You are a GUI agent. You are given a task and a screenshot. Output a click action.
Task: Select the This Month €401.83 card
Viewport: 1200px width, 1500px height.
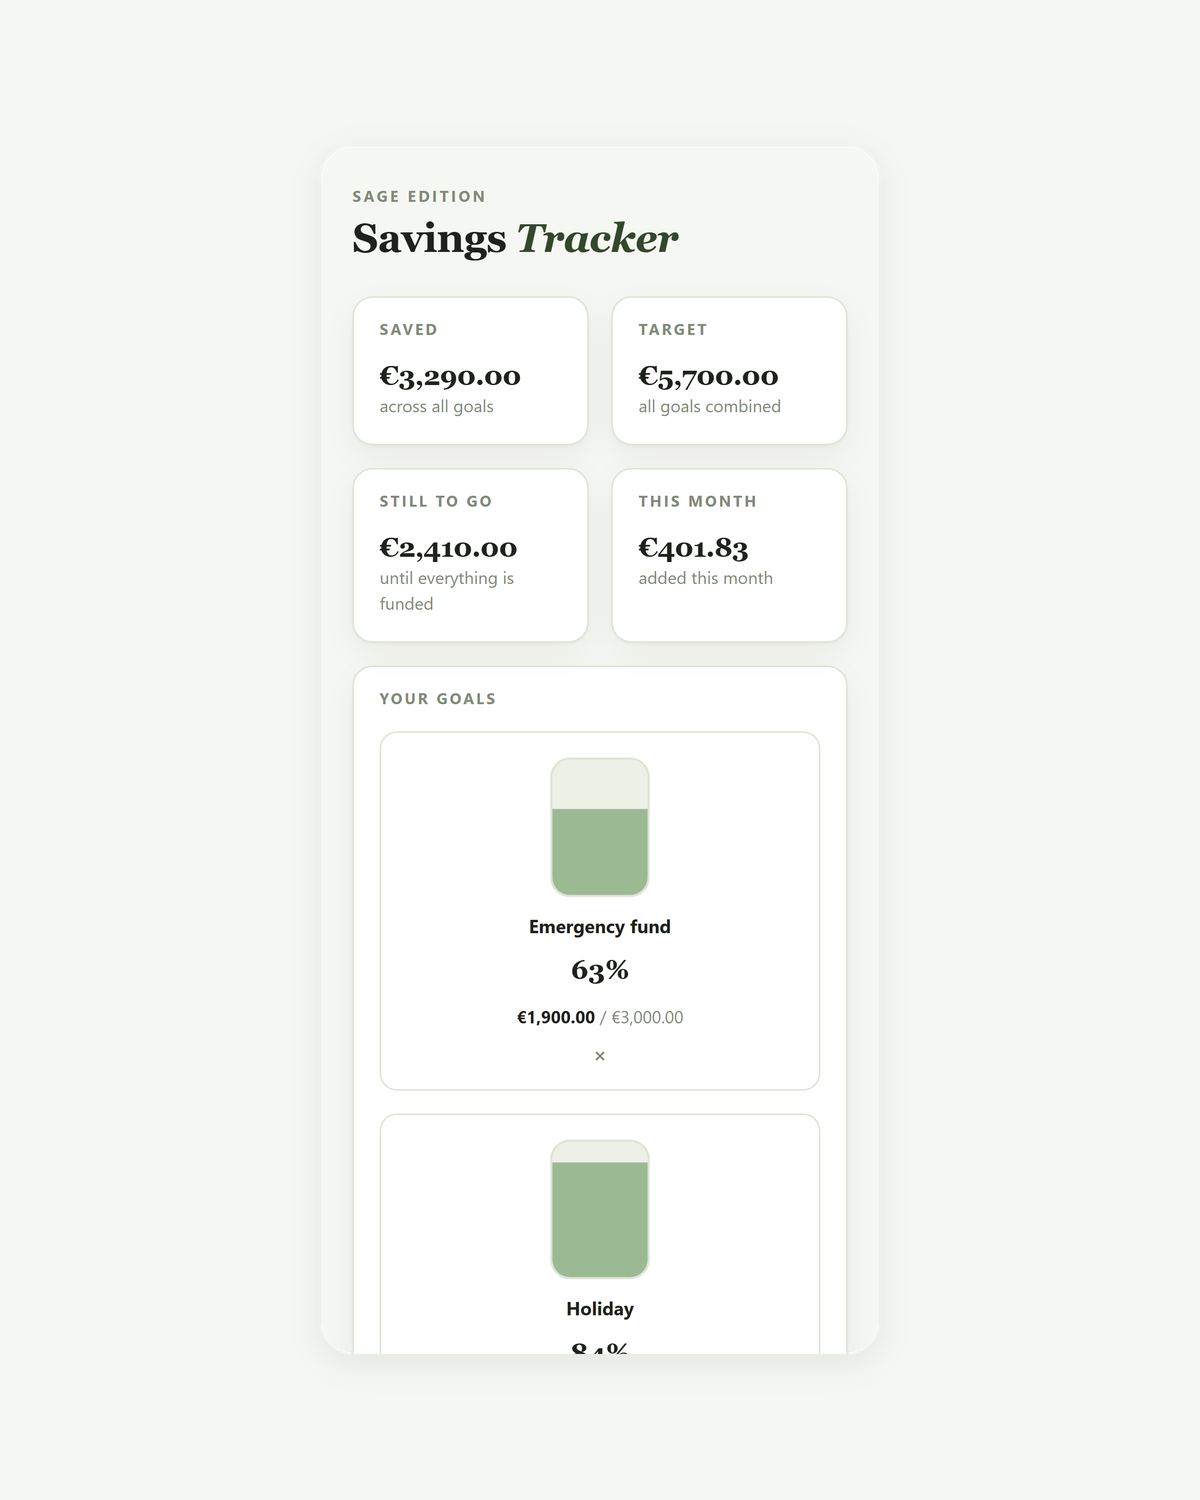click(x=729, y=555)
